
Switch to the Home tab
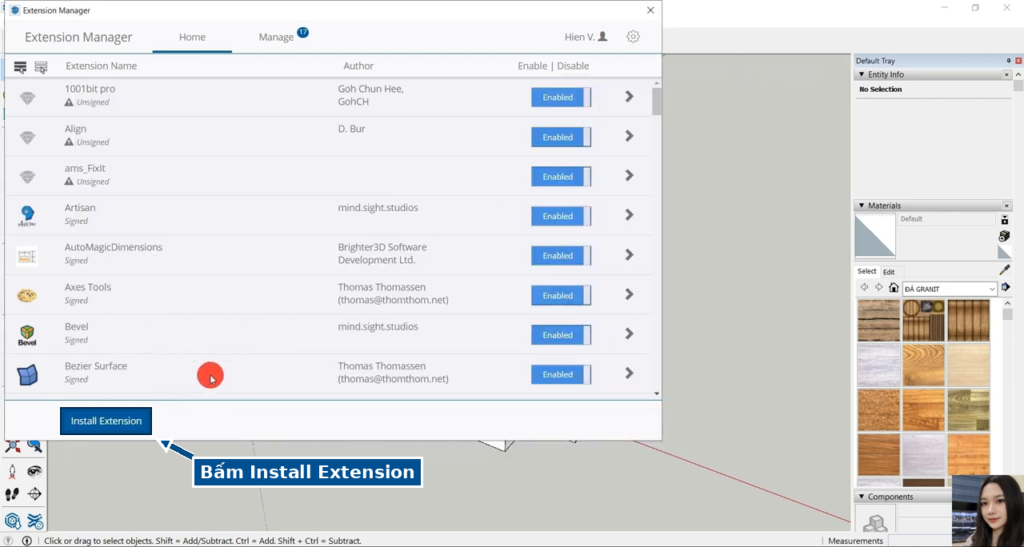click(192, 37)
